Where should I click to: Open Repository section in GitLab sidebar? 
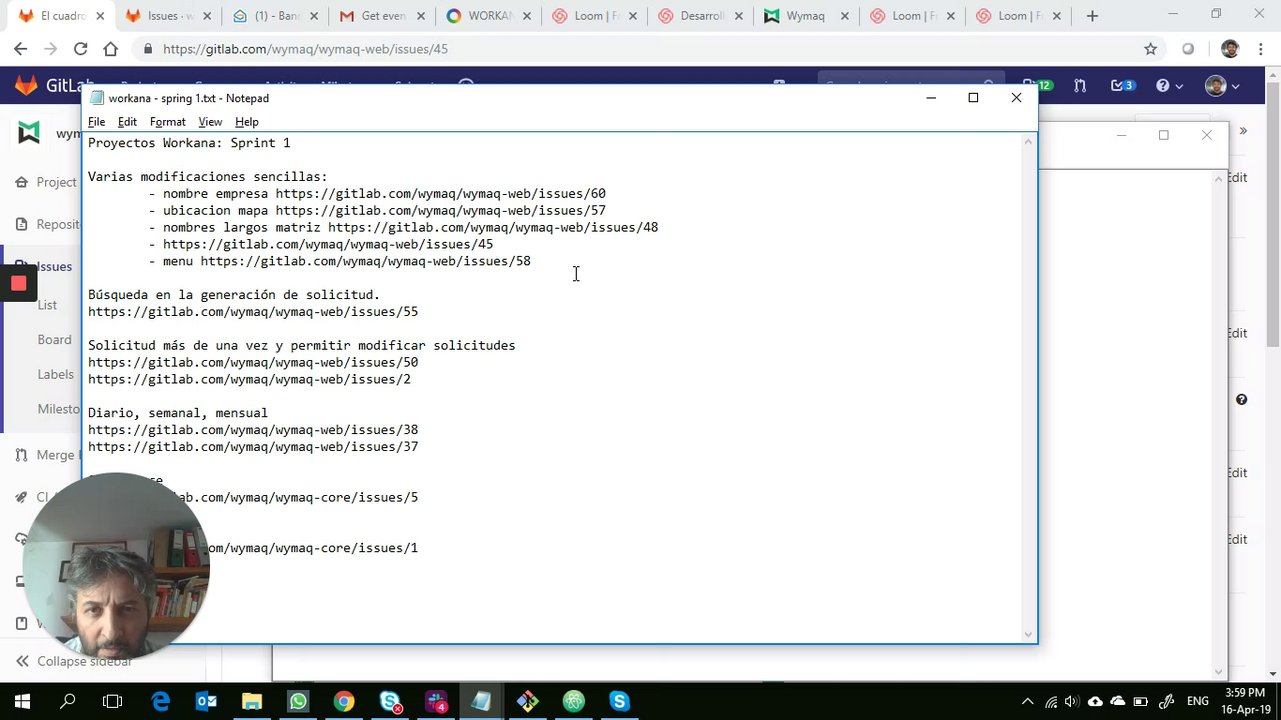pos(46,224)
